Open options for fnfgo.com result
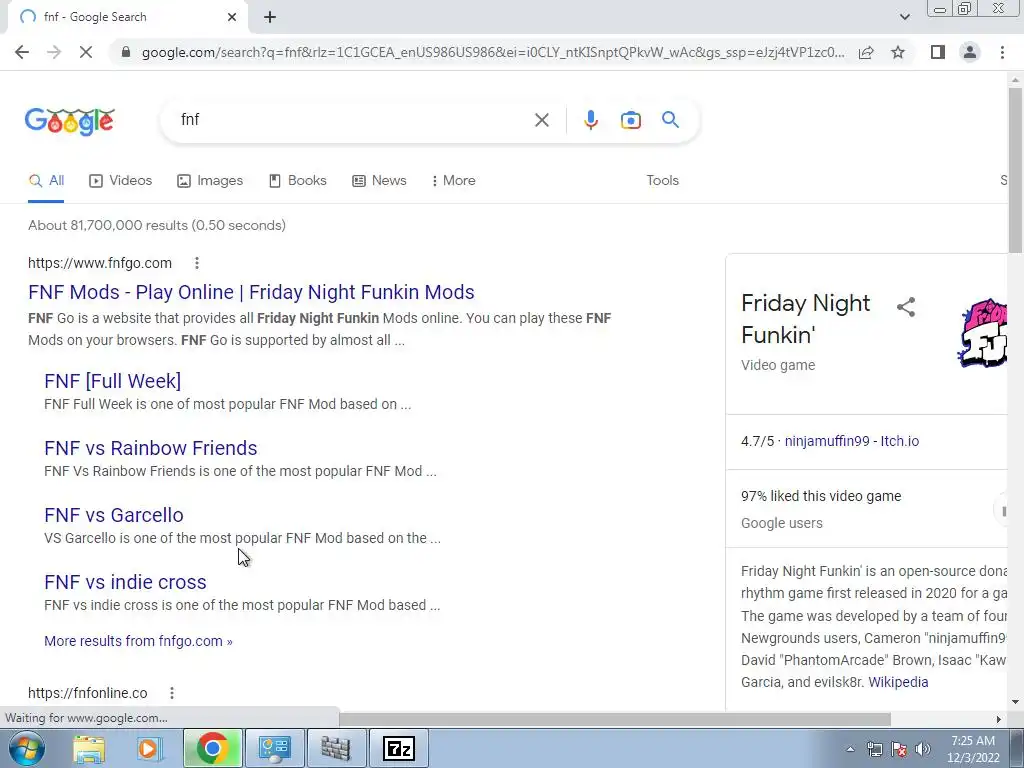The width and height of the screenshot is (1024, 768). pos(197,263)
